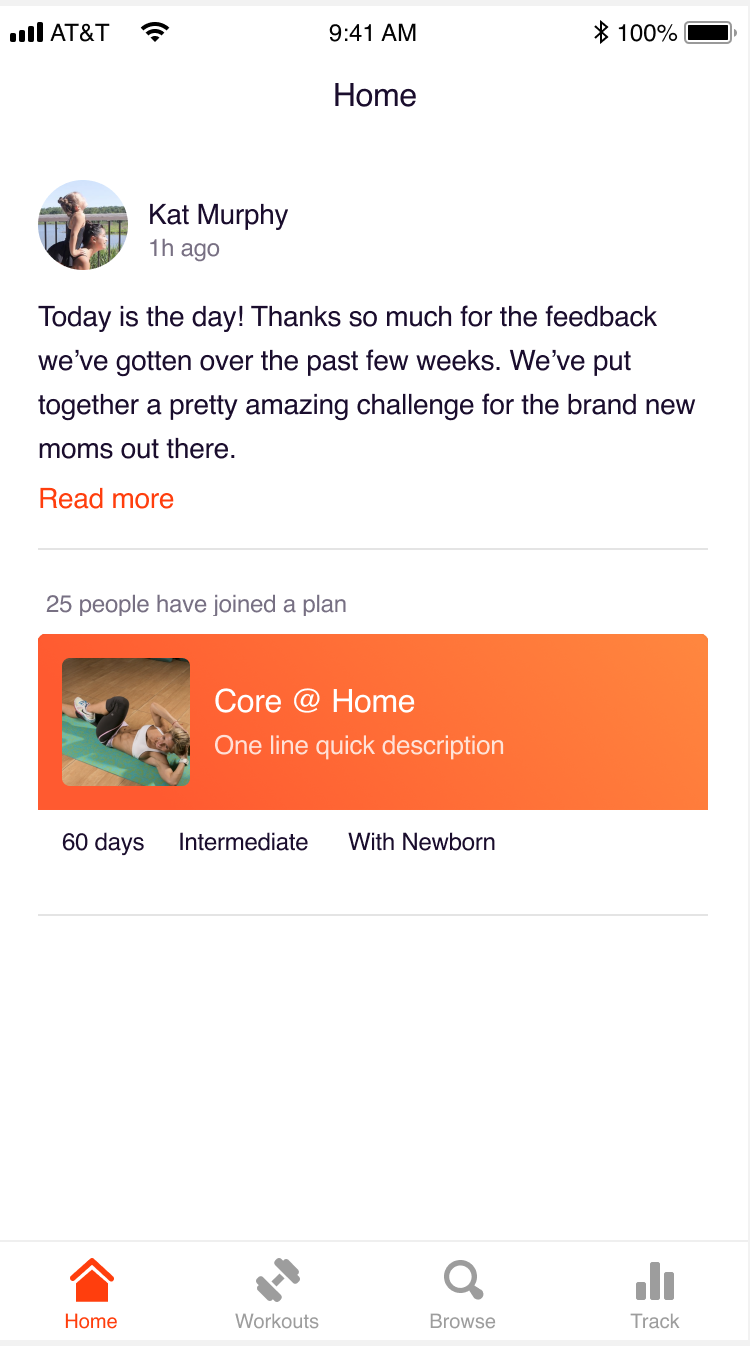Open the Workouts dumbbell icon
Viewport: 750px width, 1346px height.
tap(277, 1278)
